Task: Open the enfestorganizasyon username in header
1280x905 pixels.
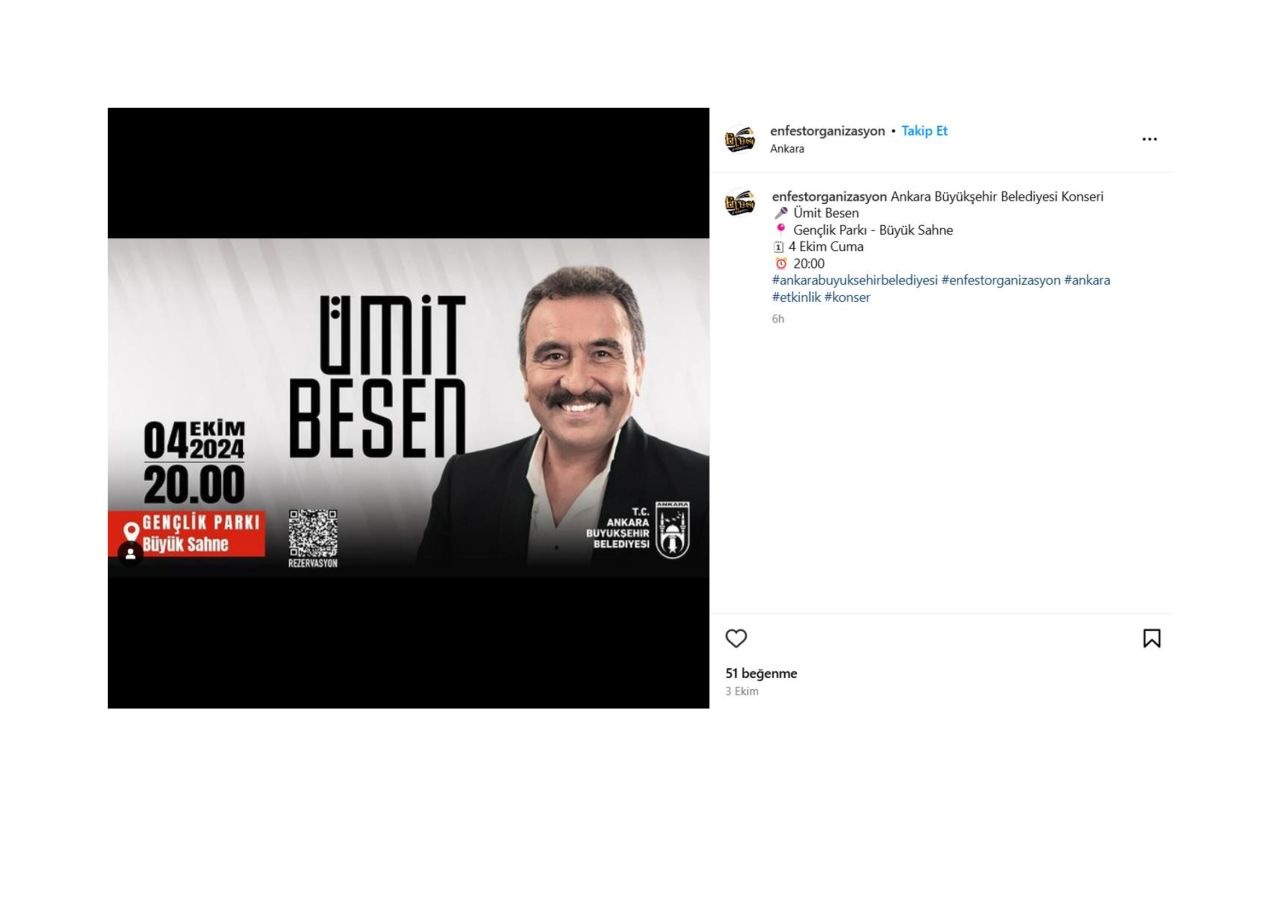Action: click(x=827, y=131)
